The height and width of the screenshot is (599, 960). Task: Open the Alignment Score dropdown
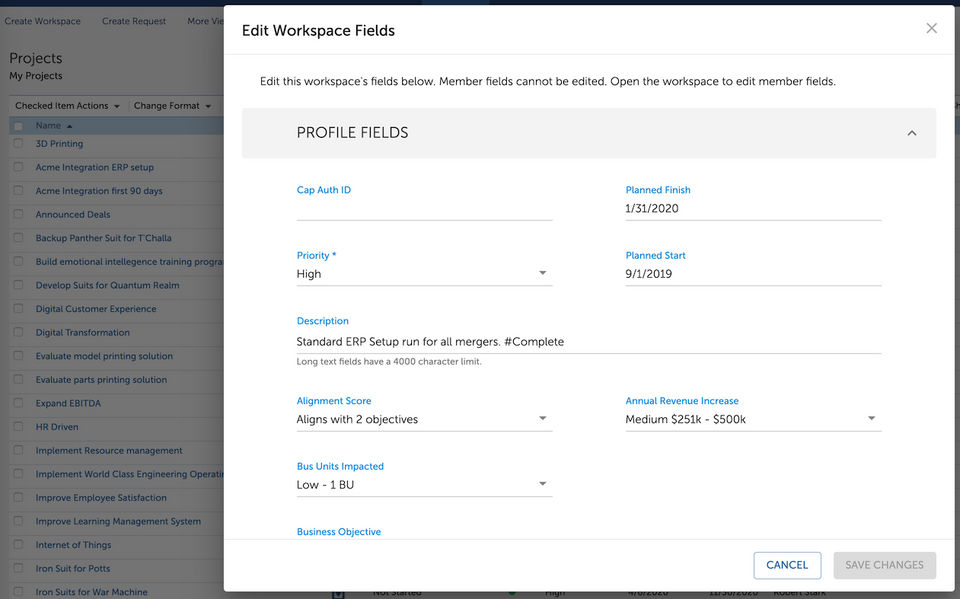tap(424, 420)
